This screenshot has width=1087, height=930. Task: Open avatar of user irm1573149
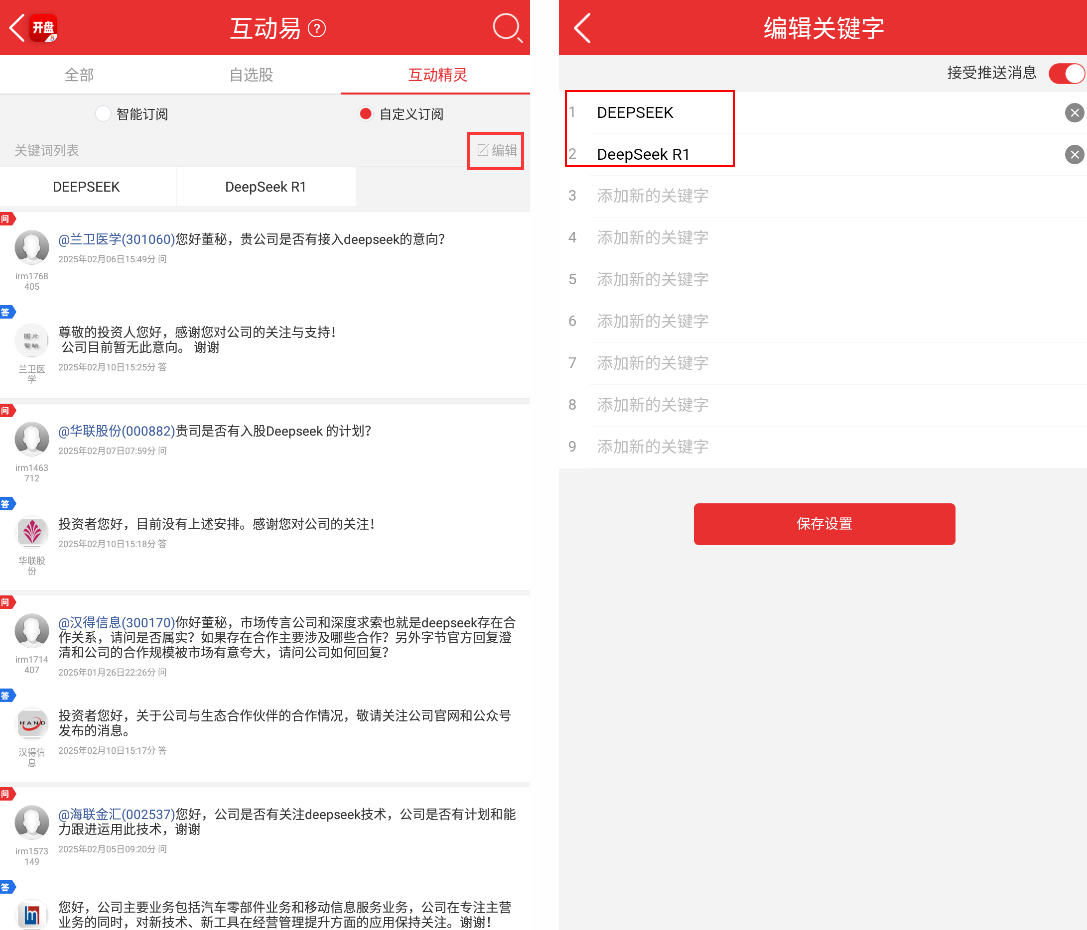pyautogui.click(x=32, y=822)
